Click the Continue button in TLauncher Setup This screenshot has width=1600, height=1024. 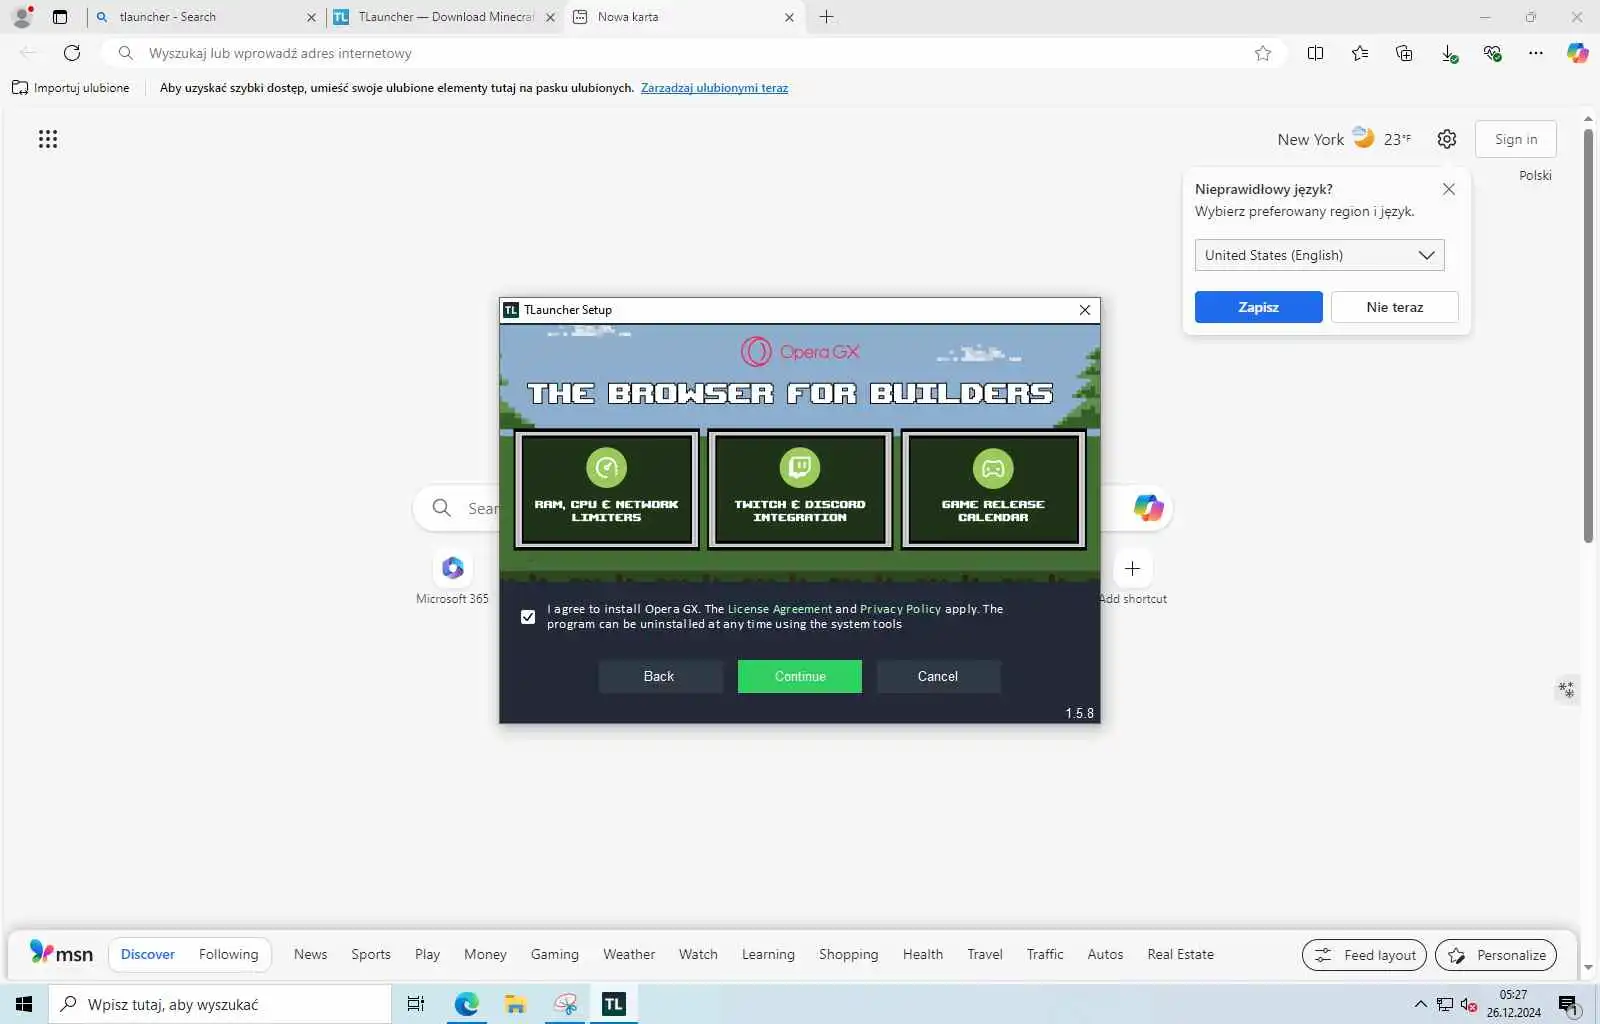pyautogui.click(x=800, y=676)
